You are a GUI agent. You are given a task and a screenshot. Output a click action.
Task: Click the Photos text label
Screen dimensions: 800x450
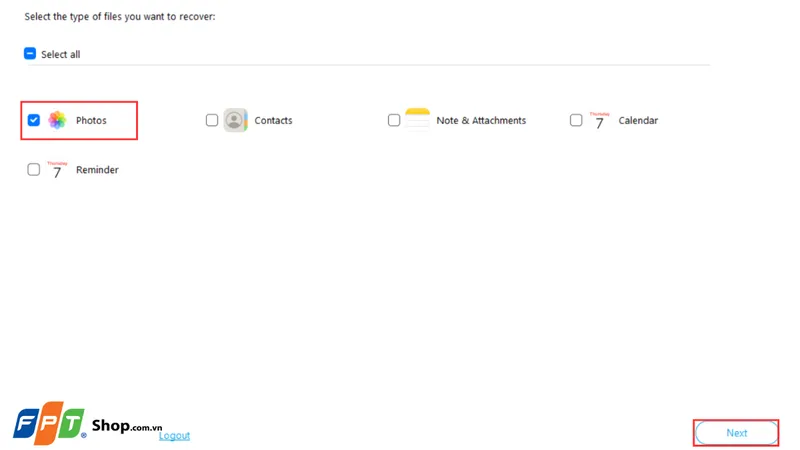pyautogui.click(x=91, y=121)
